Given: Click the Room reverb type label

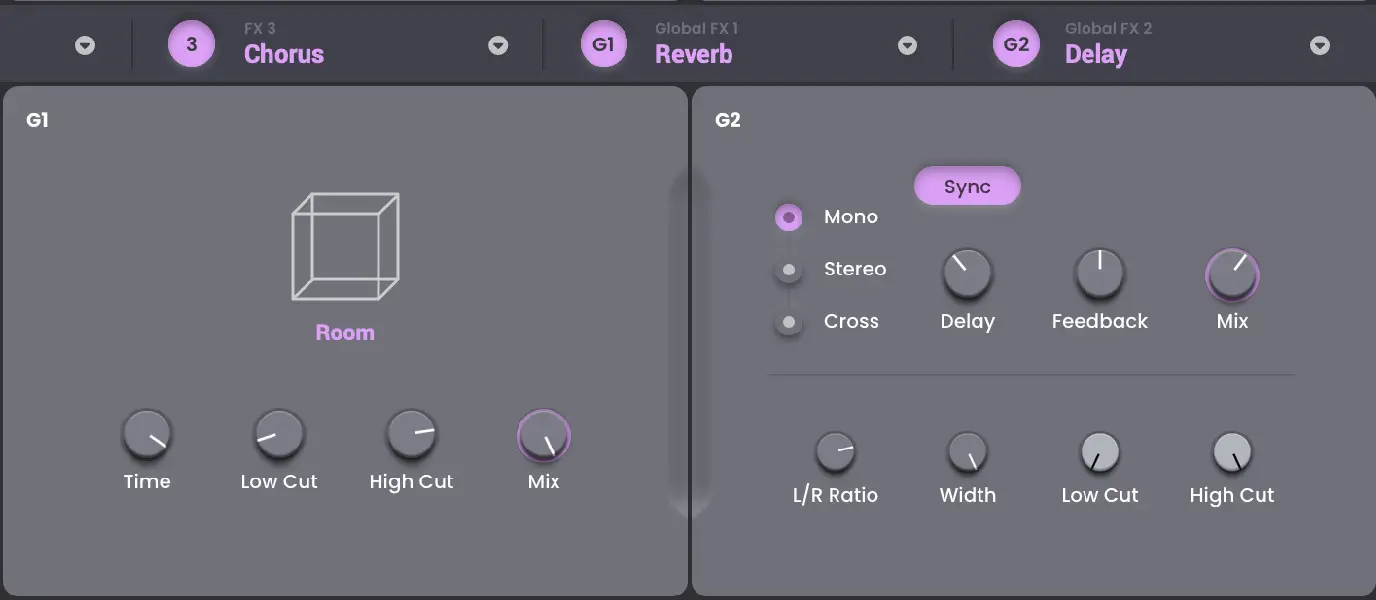Looking at the screenshot, I should (345, 332).
